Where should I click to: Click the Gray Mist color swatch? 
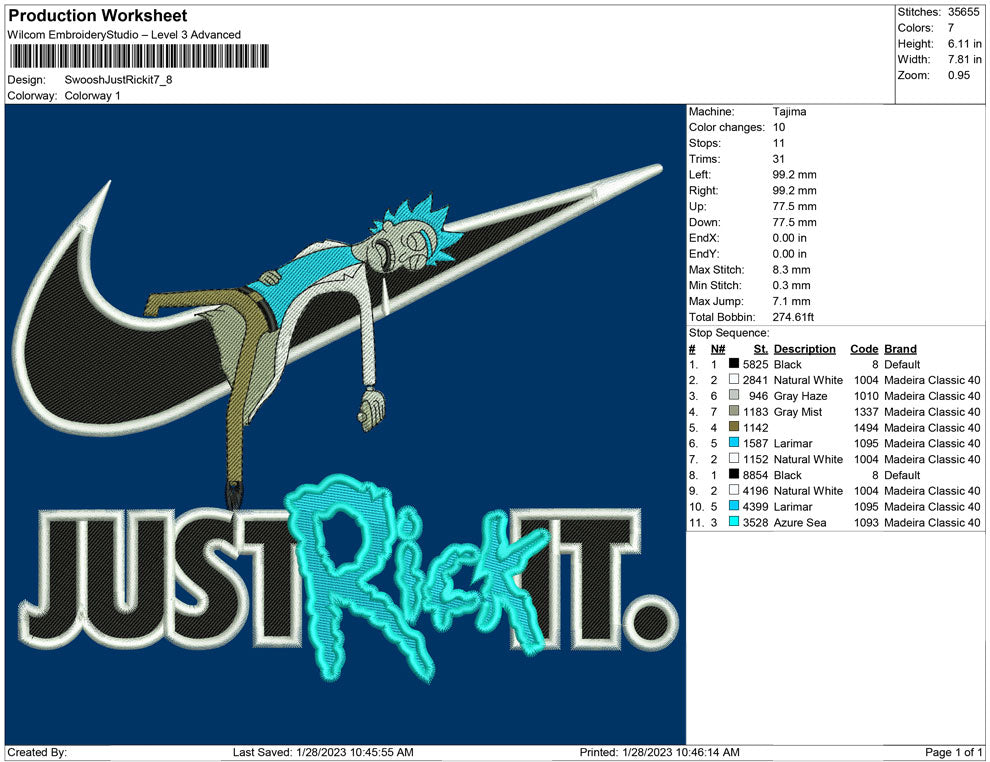coord(734,412)
